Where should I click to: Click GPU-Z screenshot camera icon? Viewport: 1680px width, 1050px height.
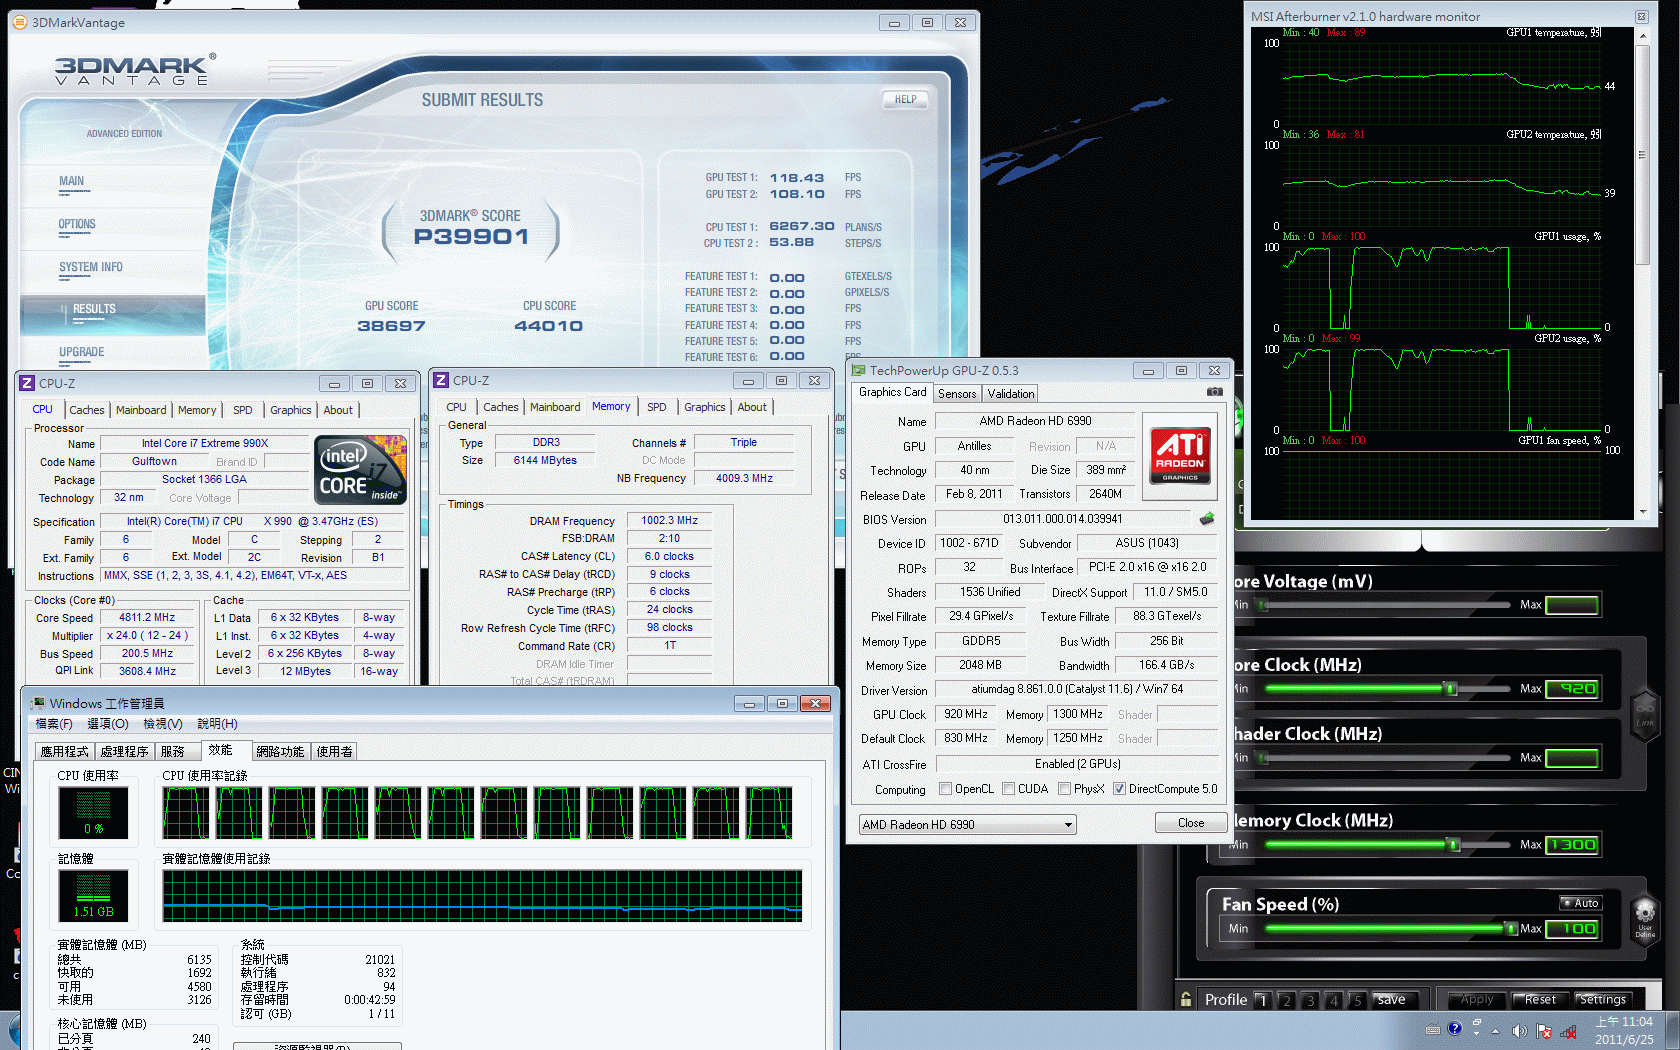tap(1214, 392)
